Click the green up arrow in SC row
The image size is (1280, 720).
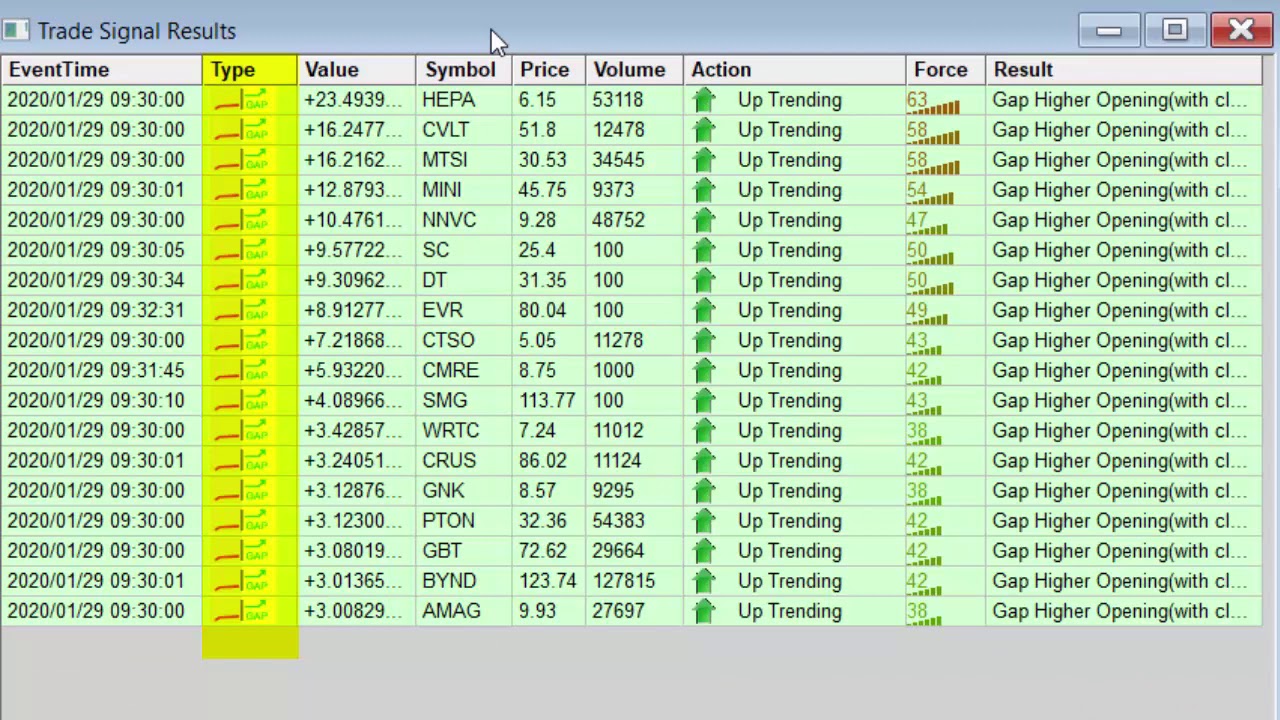pyautogui.click(x=704, y=250)
